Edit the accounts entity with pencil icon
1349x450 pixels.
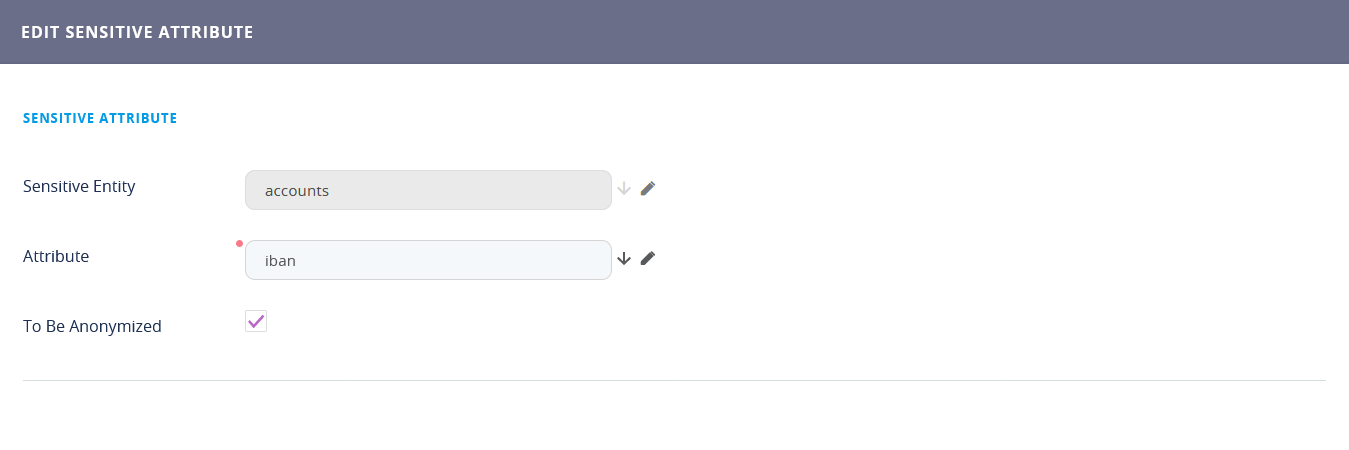tap(648, 188)
